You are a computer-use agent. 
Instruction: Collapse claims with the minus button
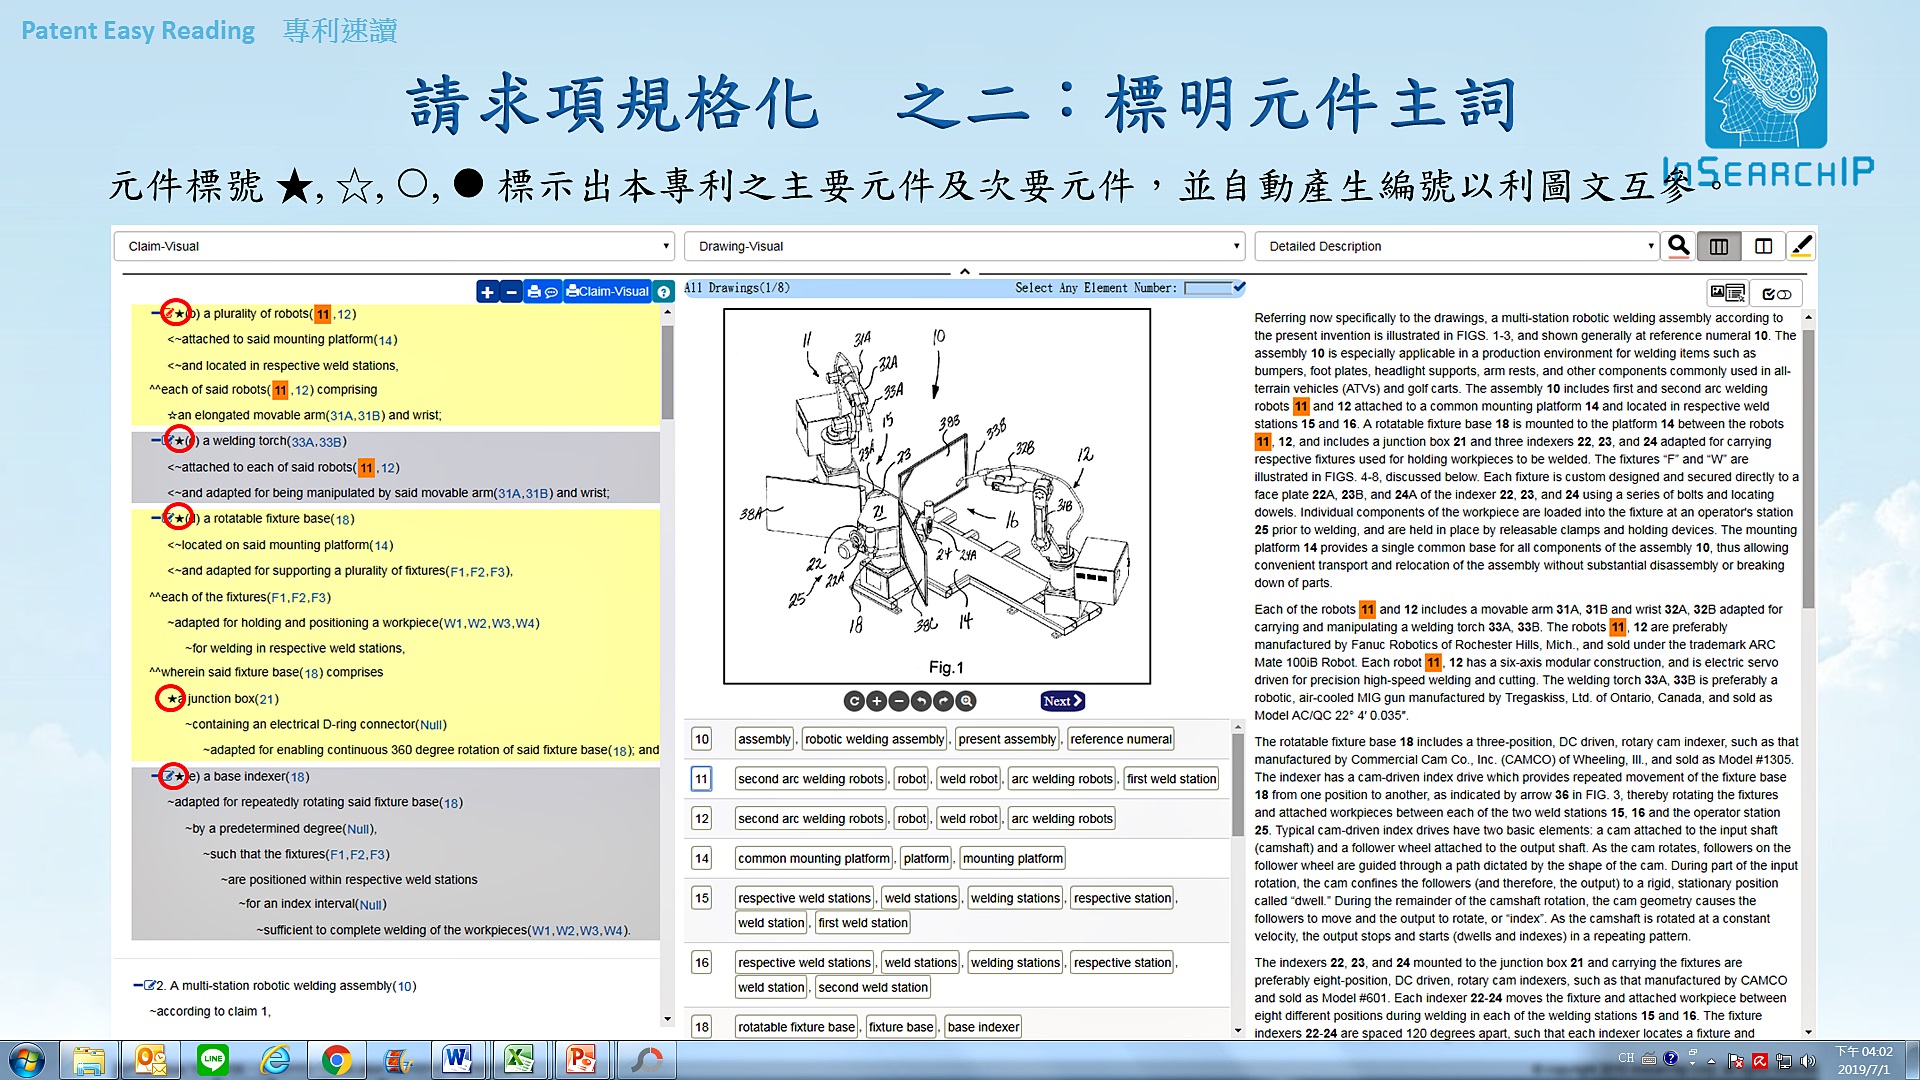(511, 292)
